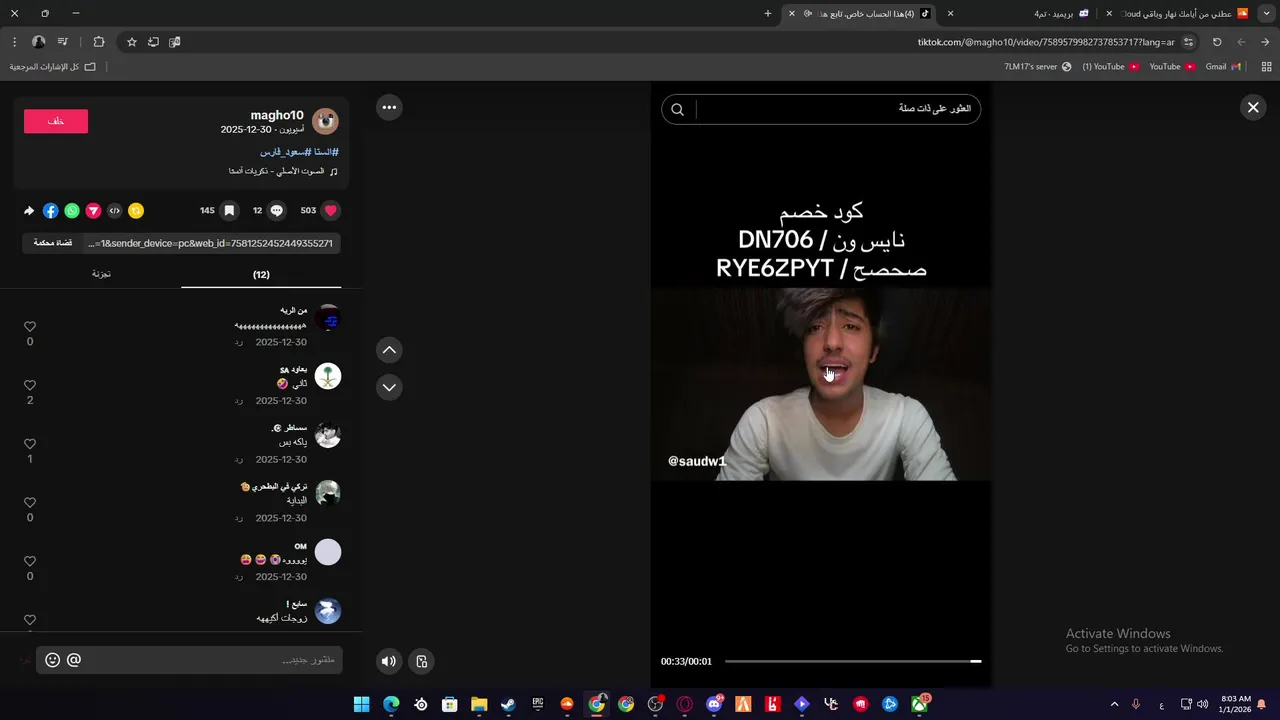Image resolution: width=1280 pixels, height=720 pixels.
Task: Click the embed code icon
Action: (114, 211)
